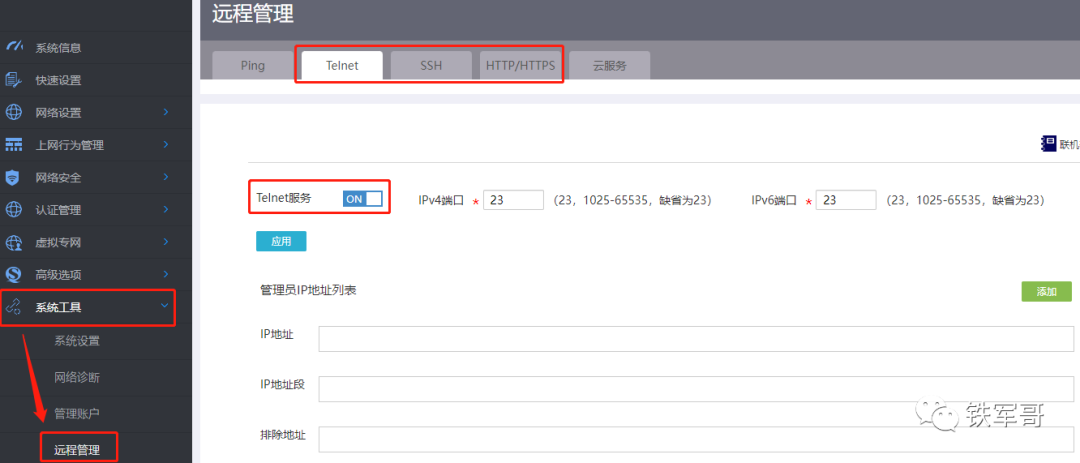Click the 快速设置 icon in sidebar
Screen dimensions: 1080x463
click(14, 80)
